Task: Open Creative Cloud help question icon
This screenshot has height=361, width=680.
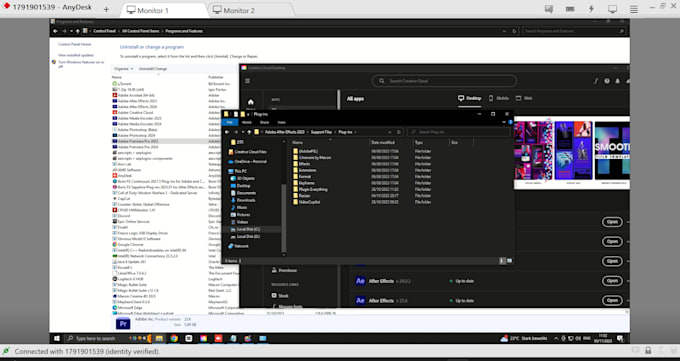Action: 607,81
